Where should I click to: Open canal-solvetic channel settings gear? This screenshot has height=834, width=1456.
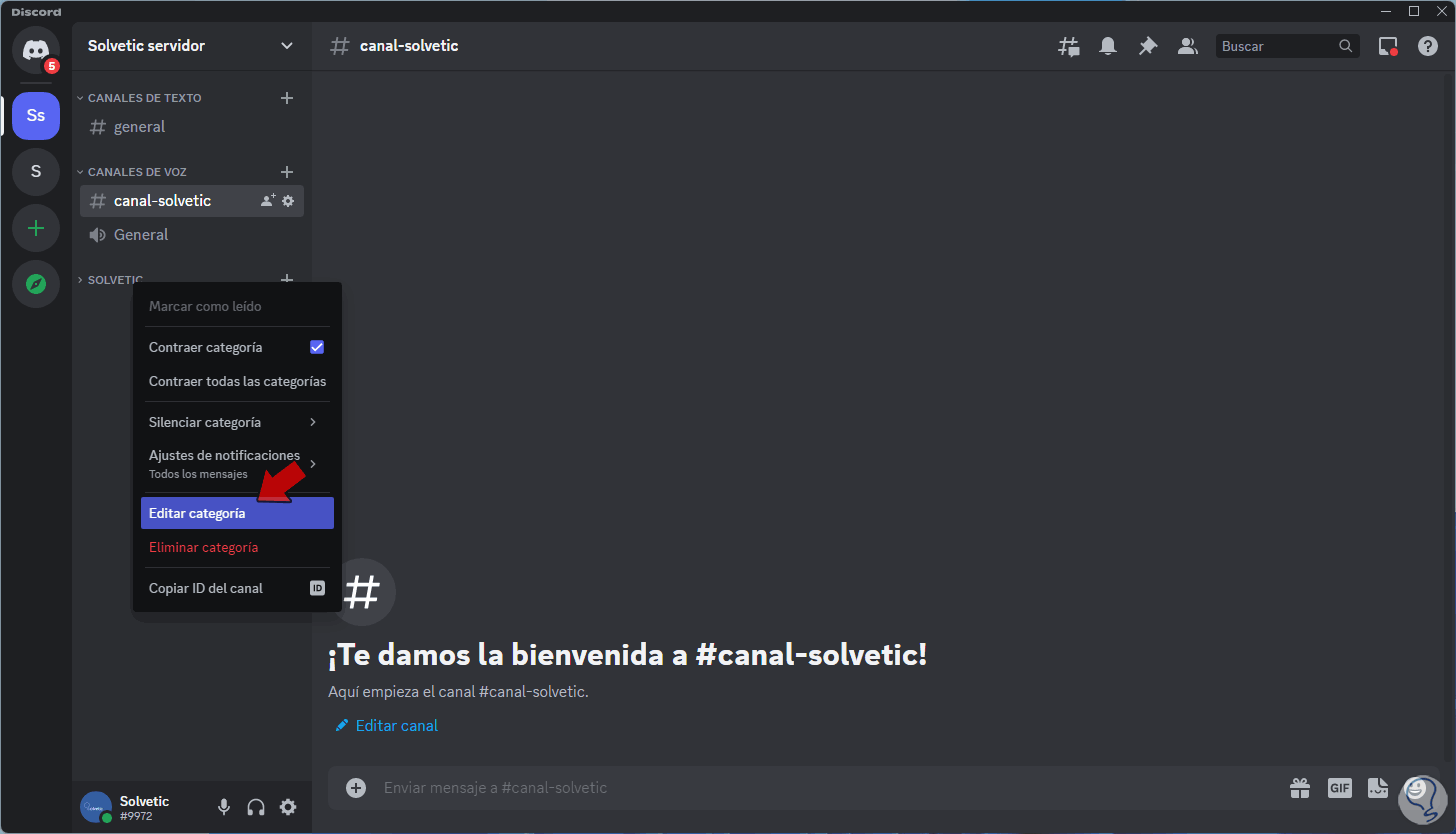point(288,201)
